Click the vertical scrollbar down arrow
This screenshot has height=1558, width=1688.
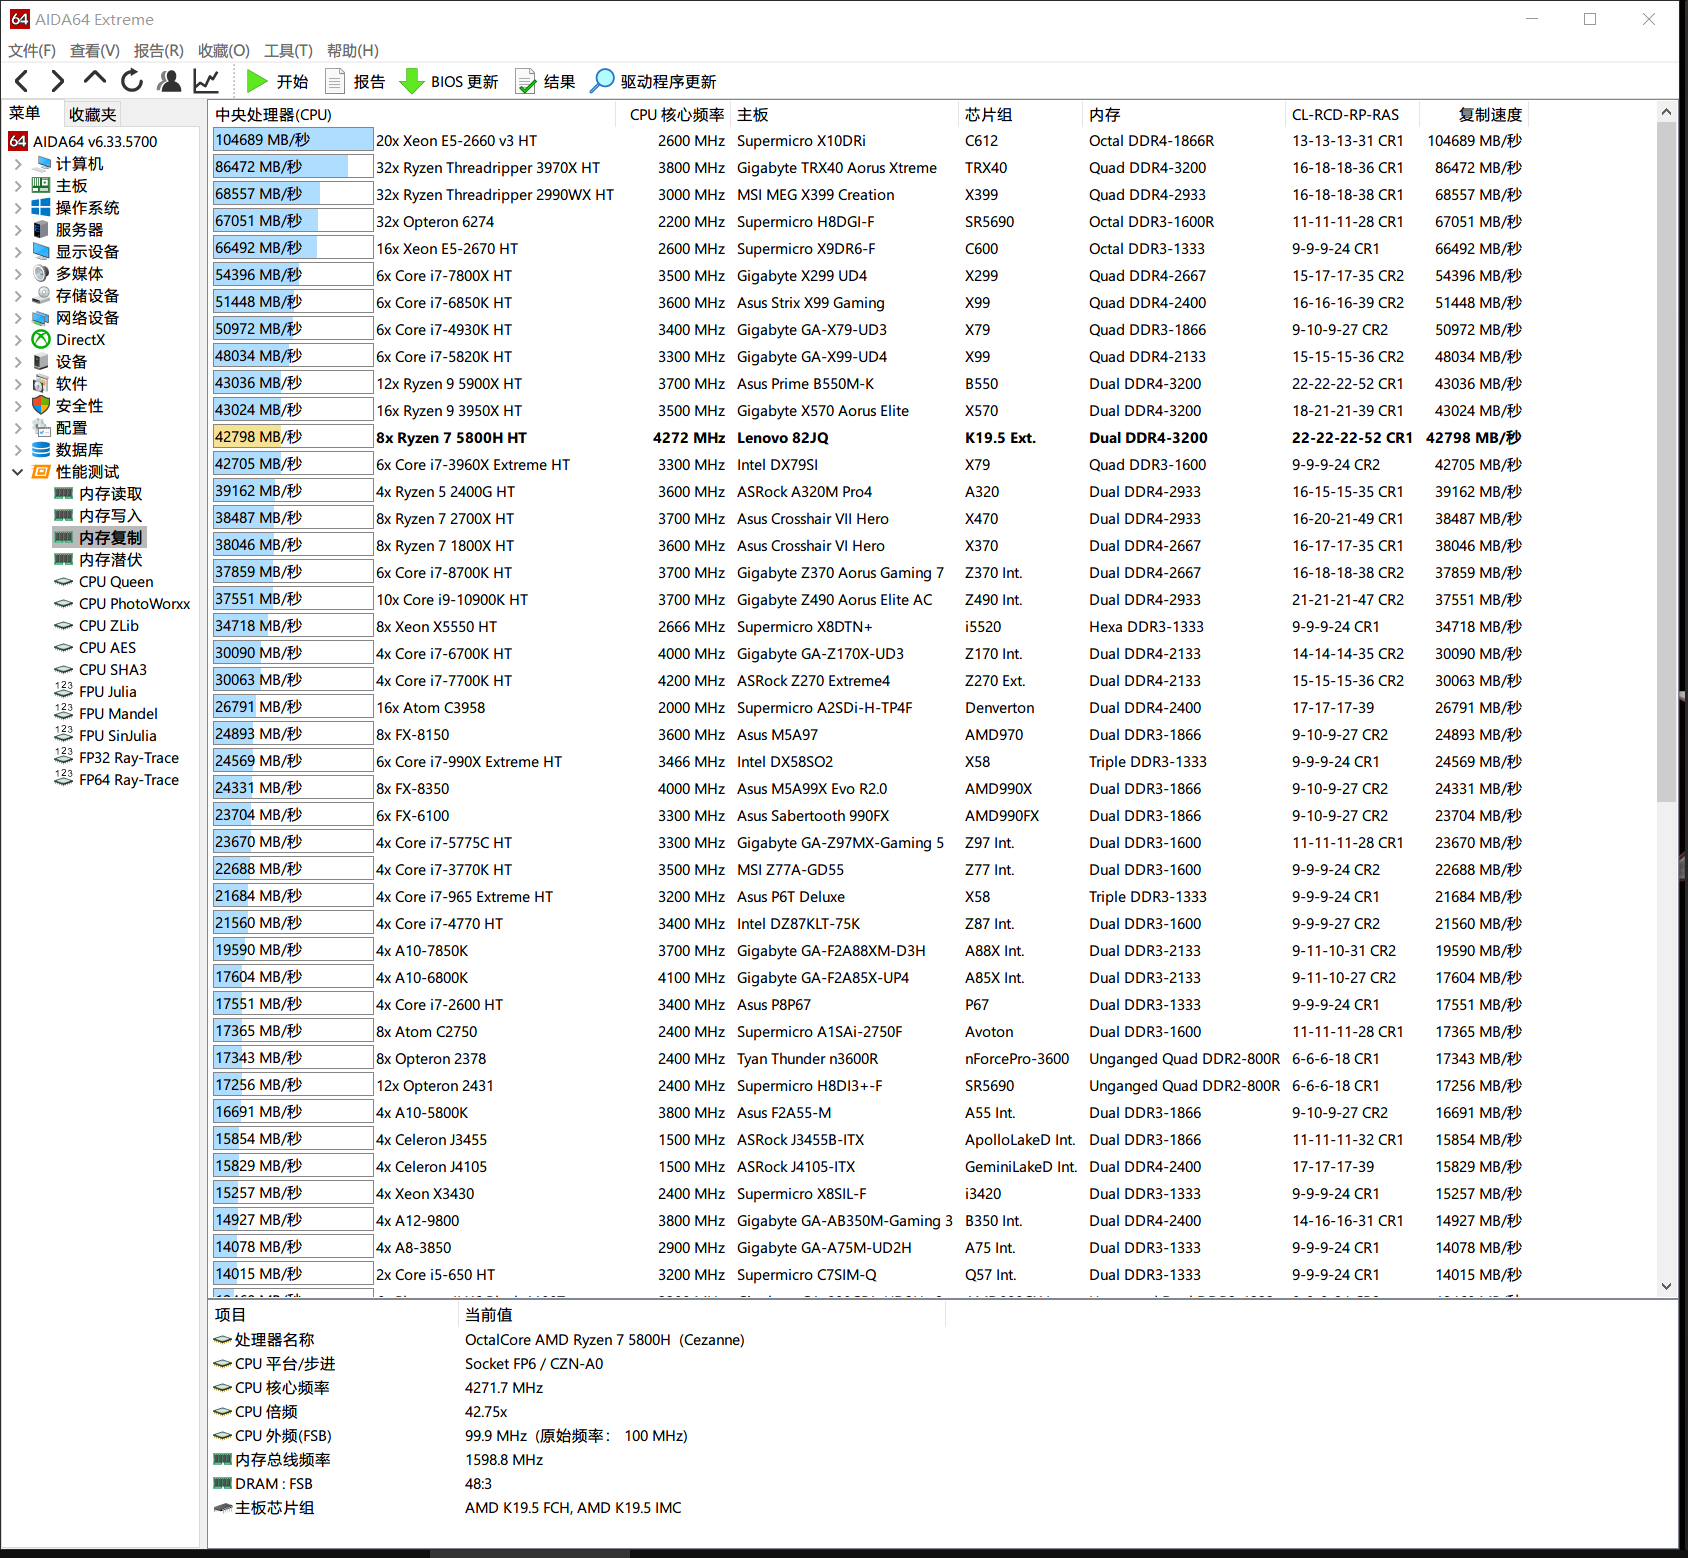[x=1666, y=1286]
